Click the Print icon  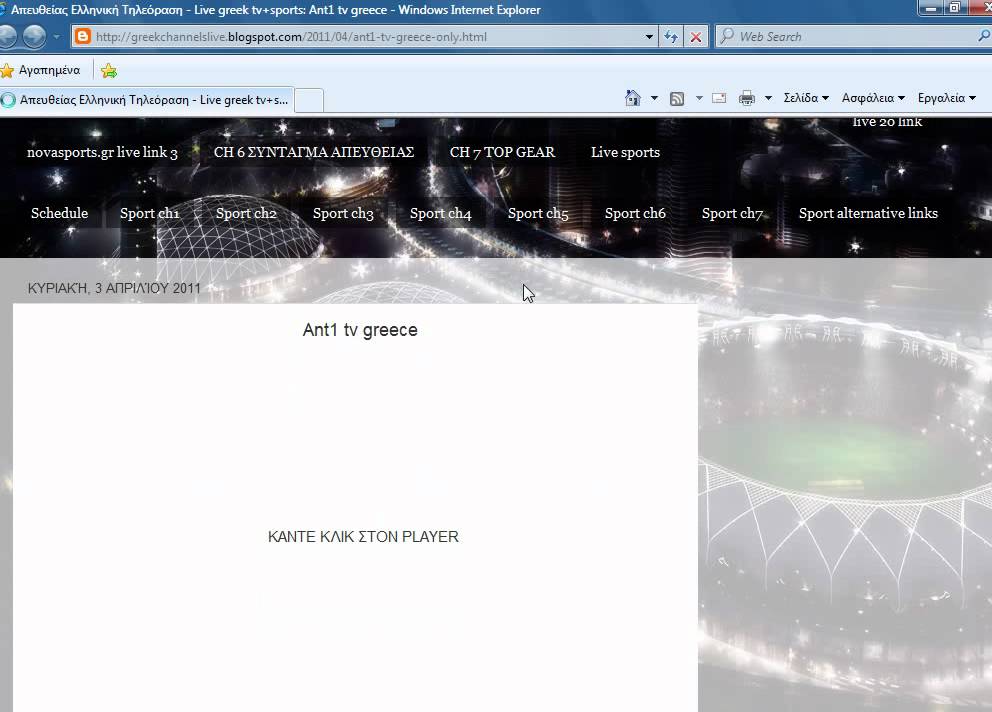[x=747, y=98]
